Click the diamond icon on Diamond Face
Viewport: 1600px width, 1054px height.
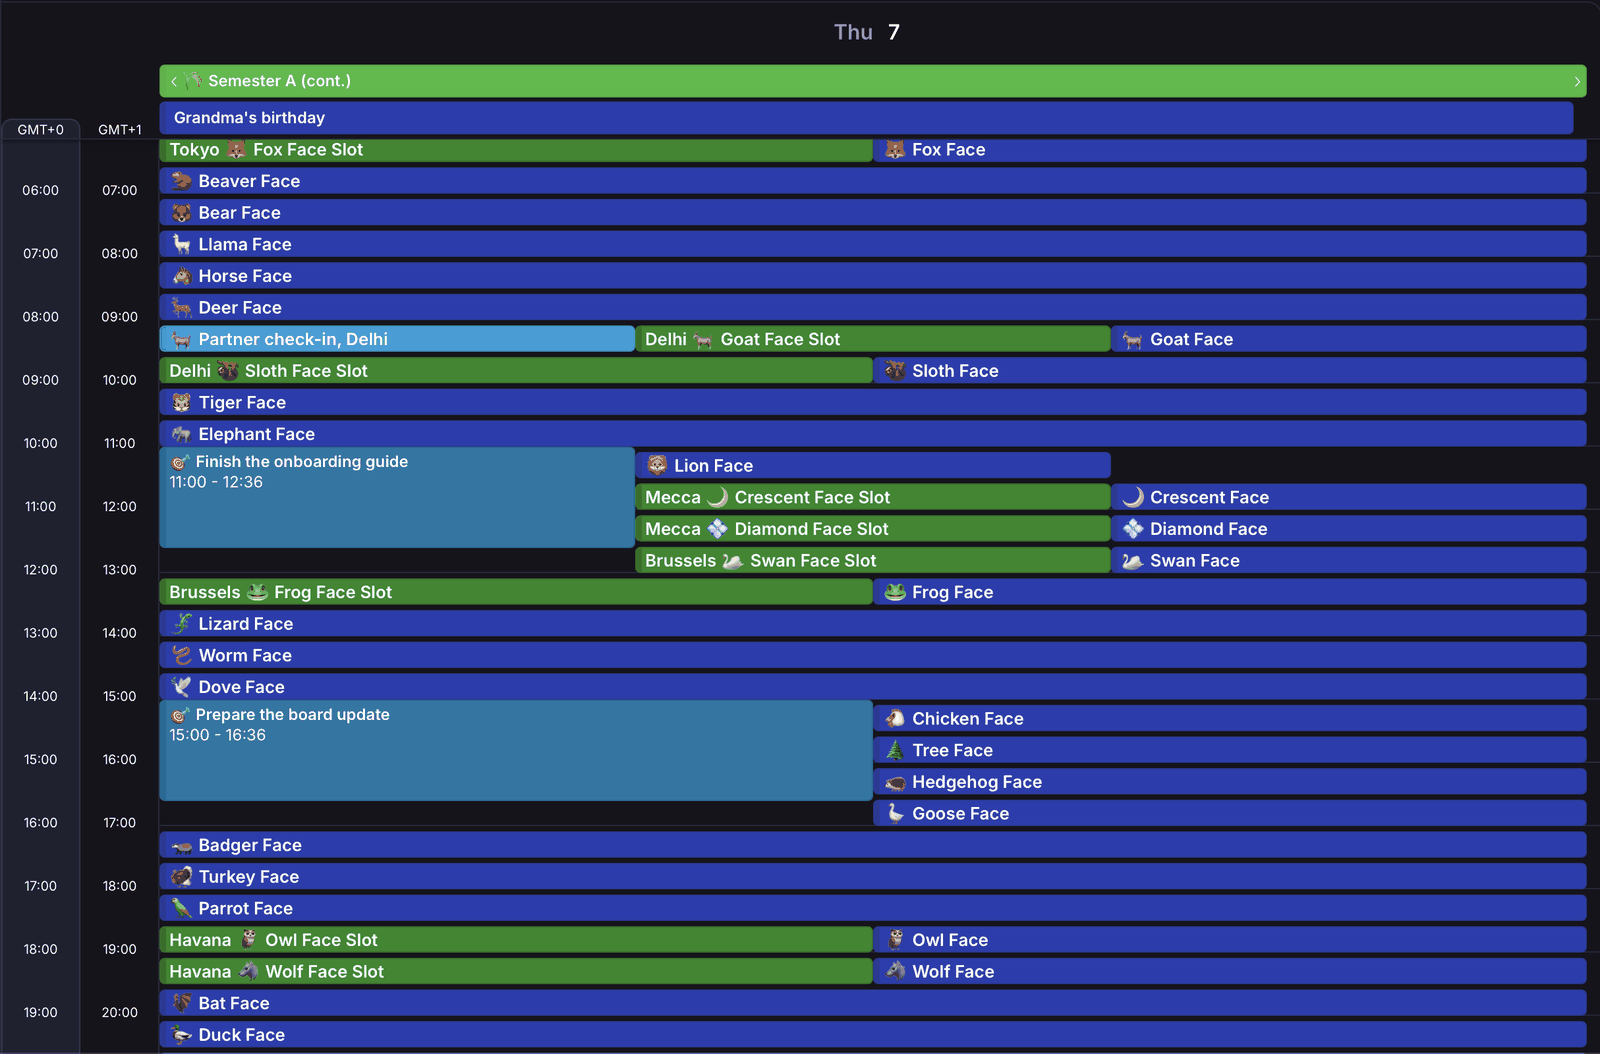(1133, 529)
